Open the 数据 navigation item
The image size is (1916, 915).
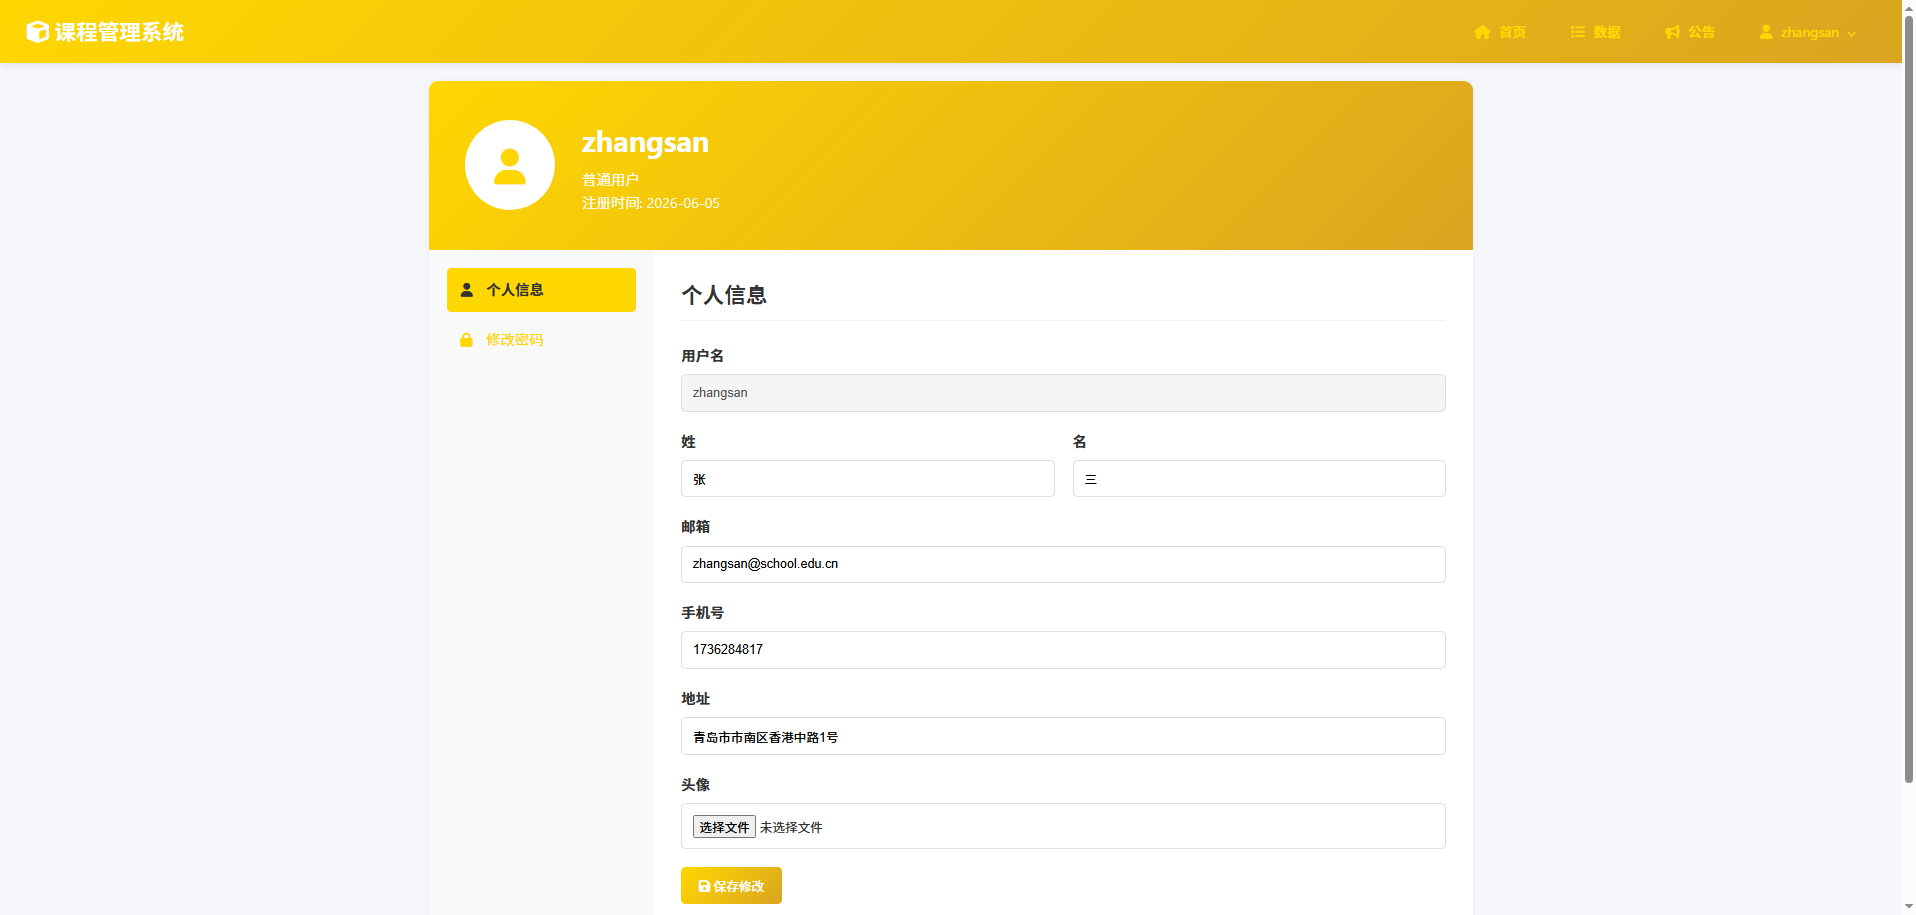(1596, 32)
